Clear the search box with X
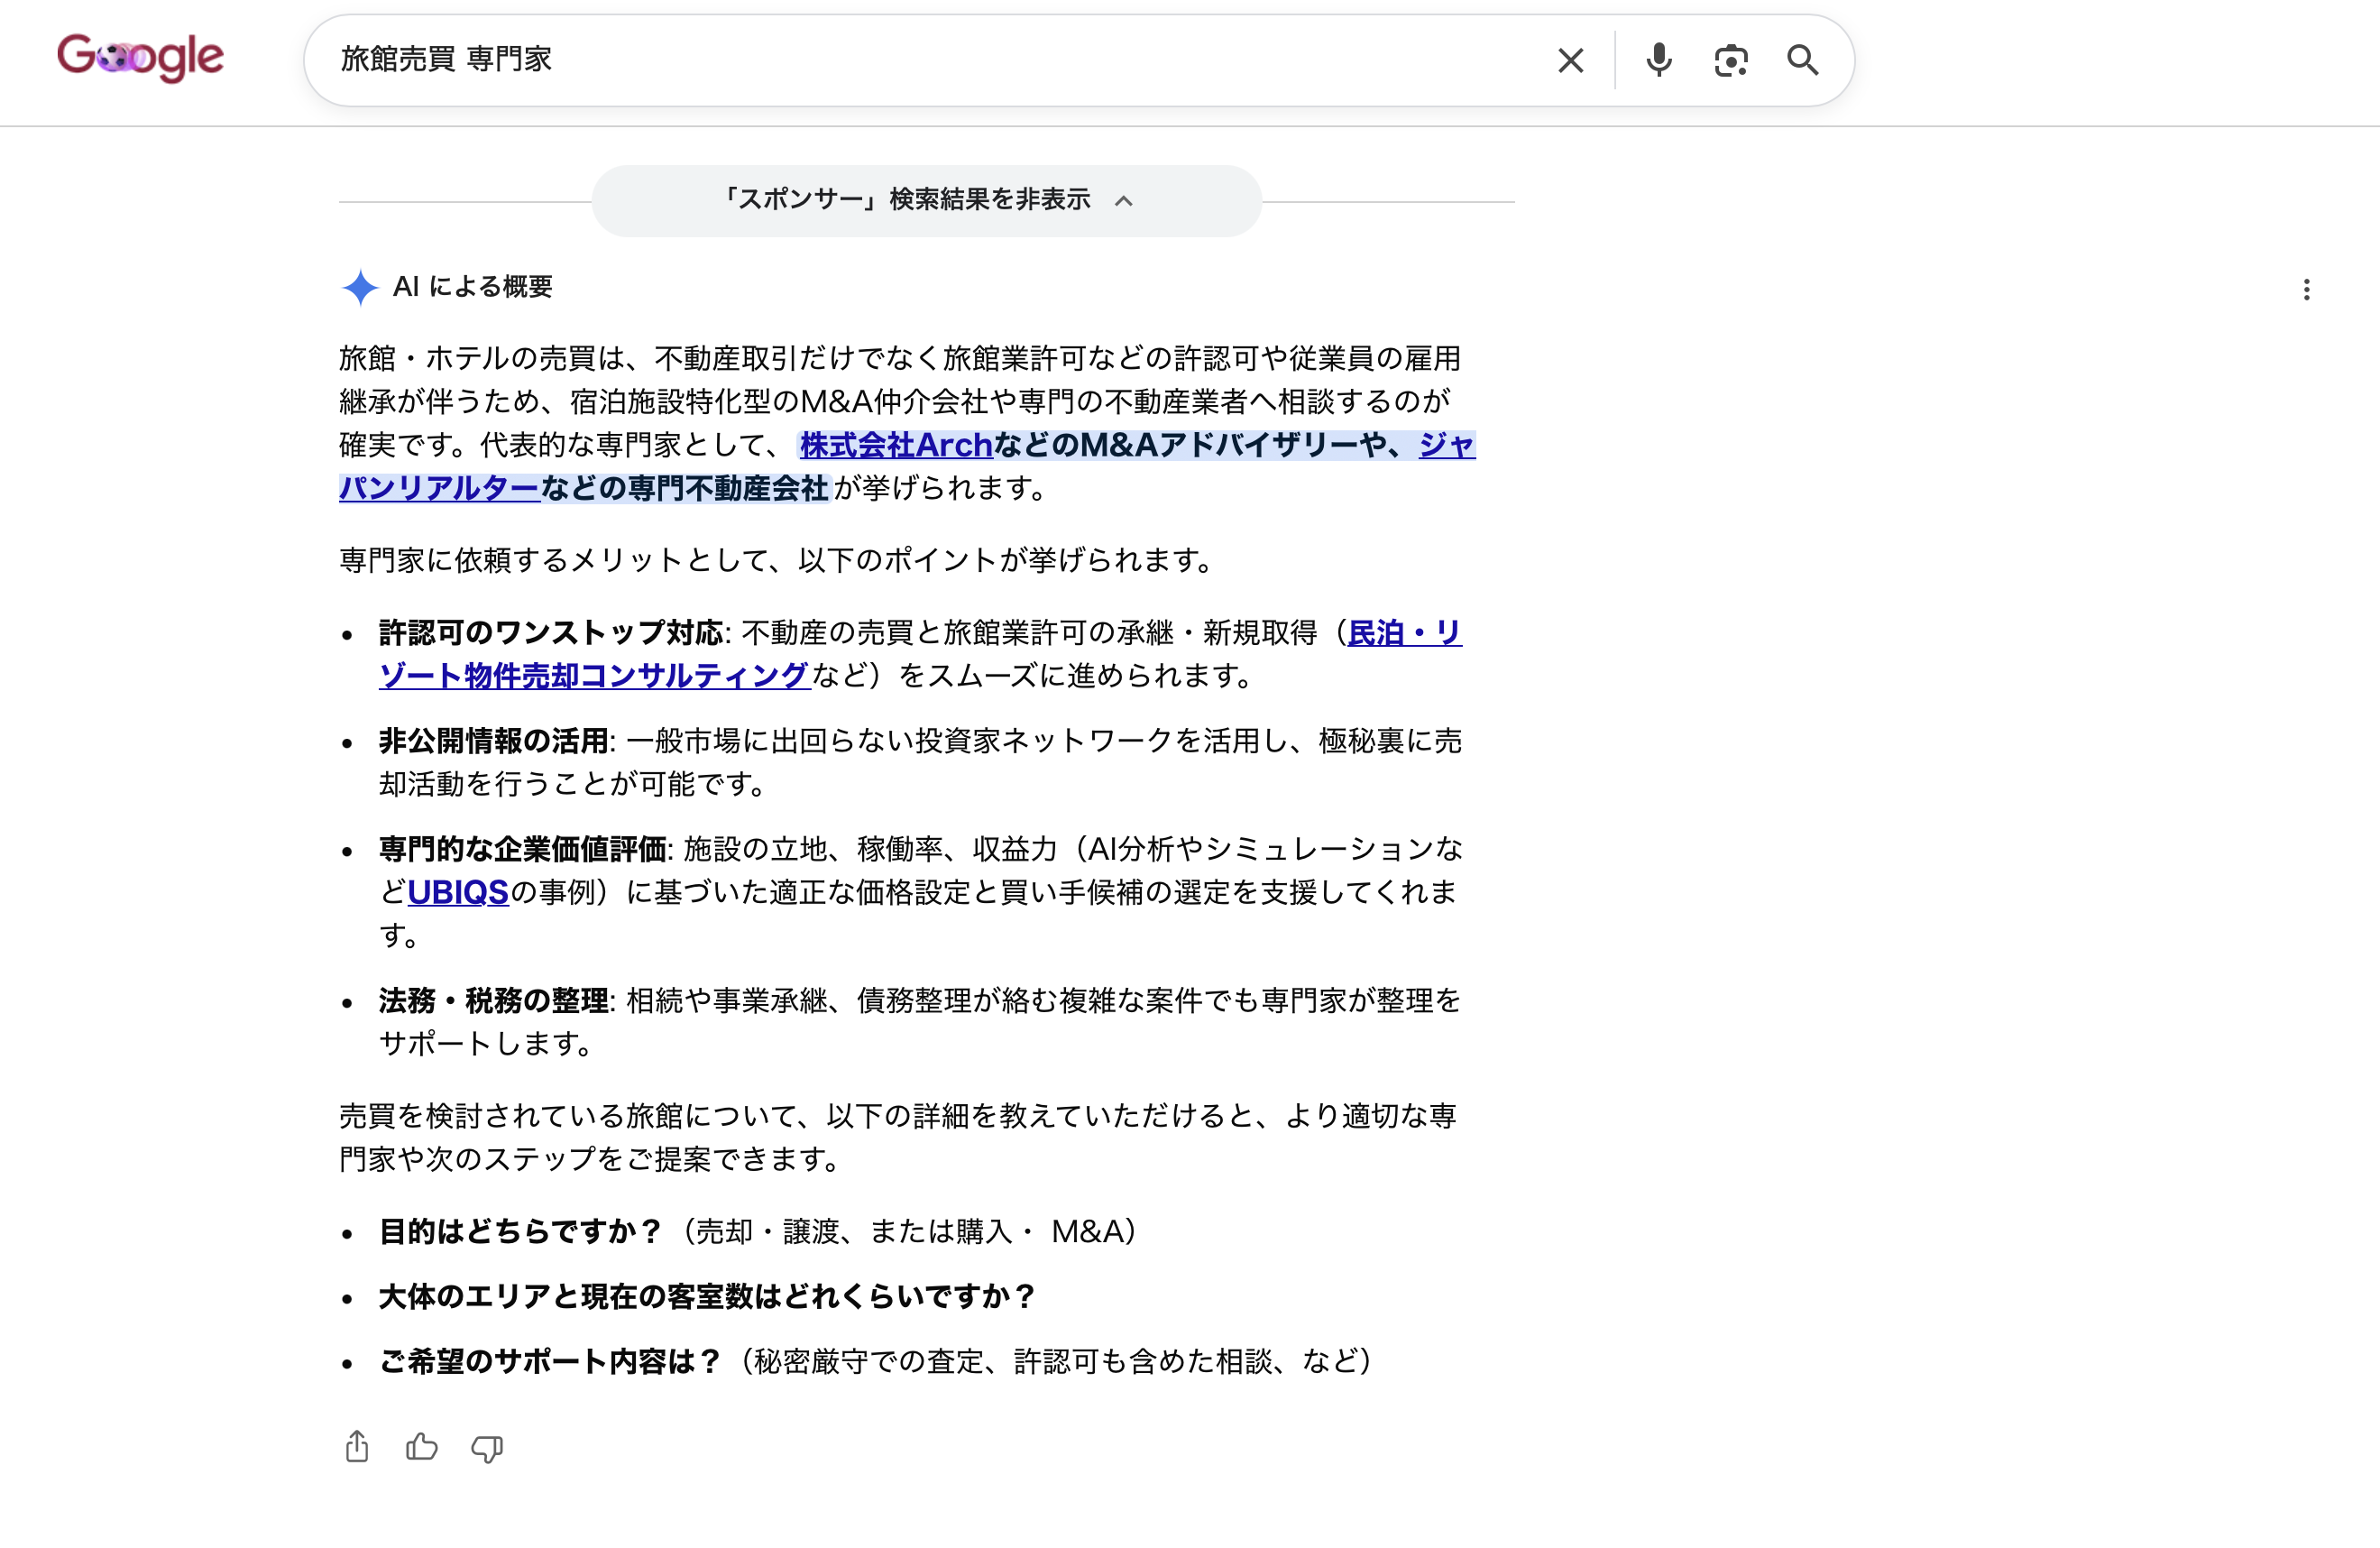This screenshot has height=1548, width=2380. 1570,60
